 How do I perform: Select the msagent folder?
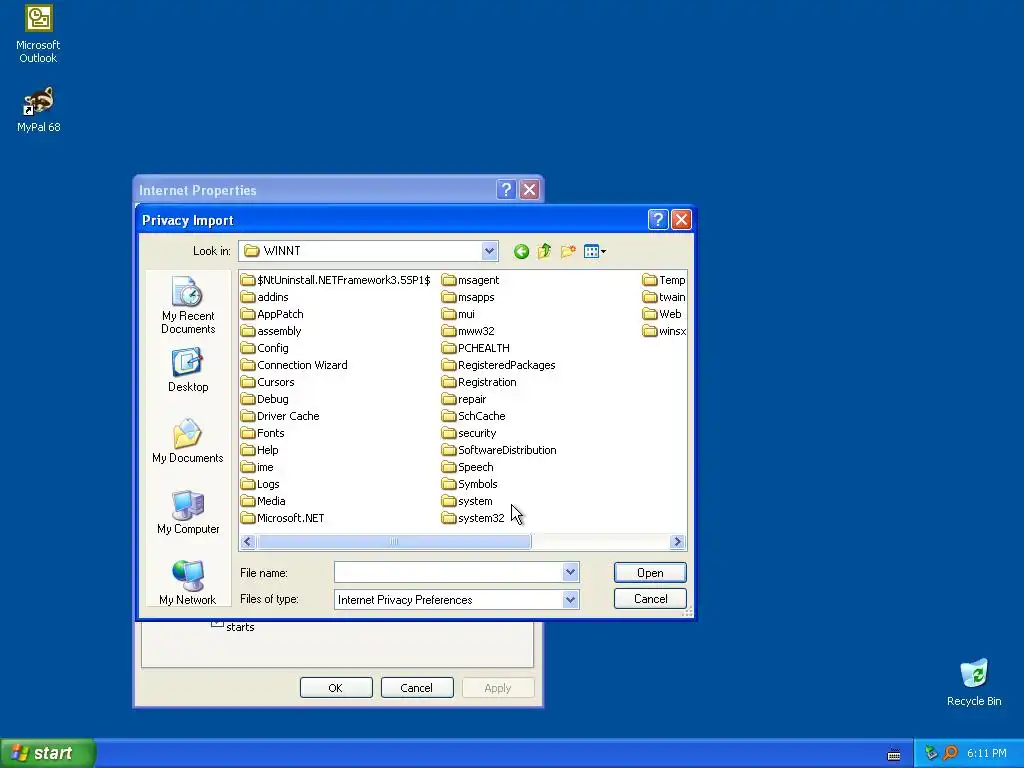(471, 280)
